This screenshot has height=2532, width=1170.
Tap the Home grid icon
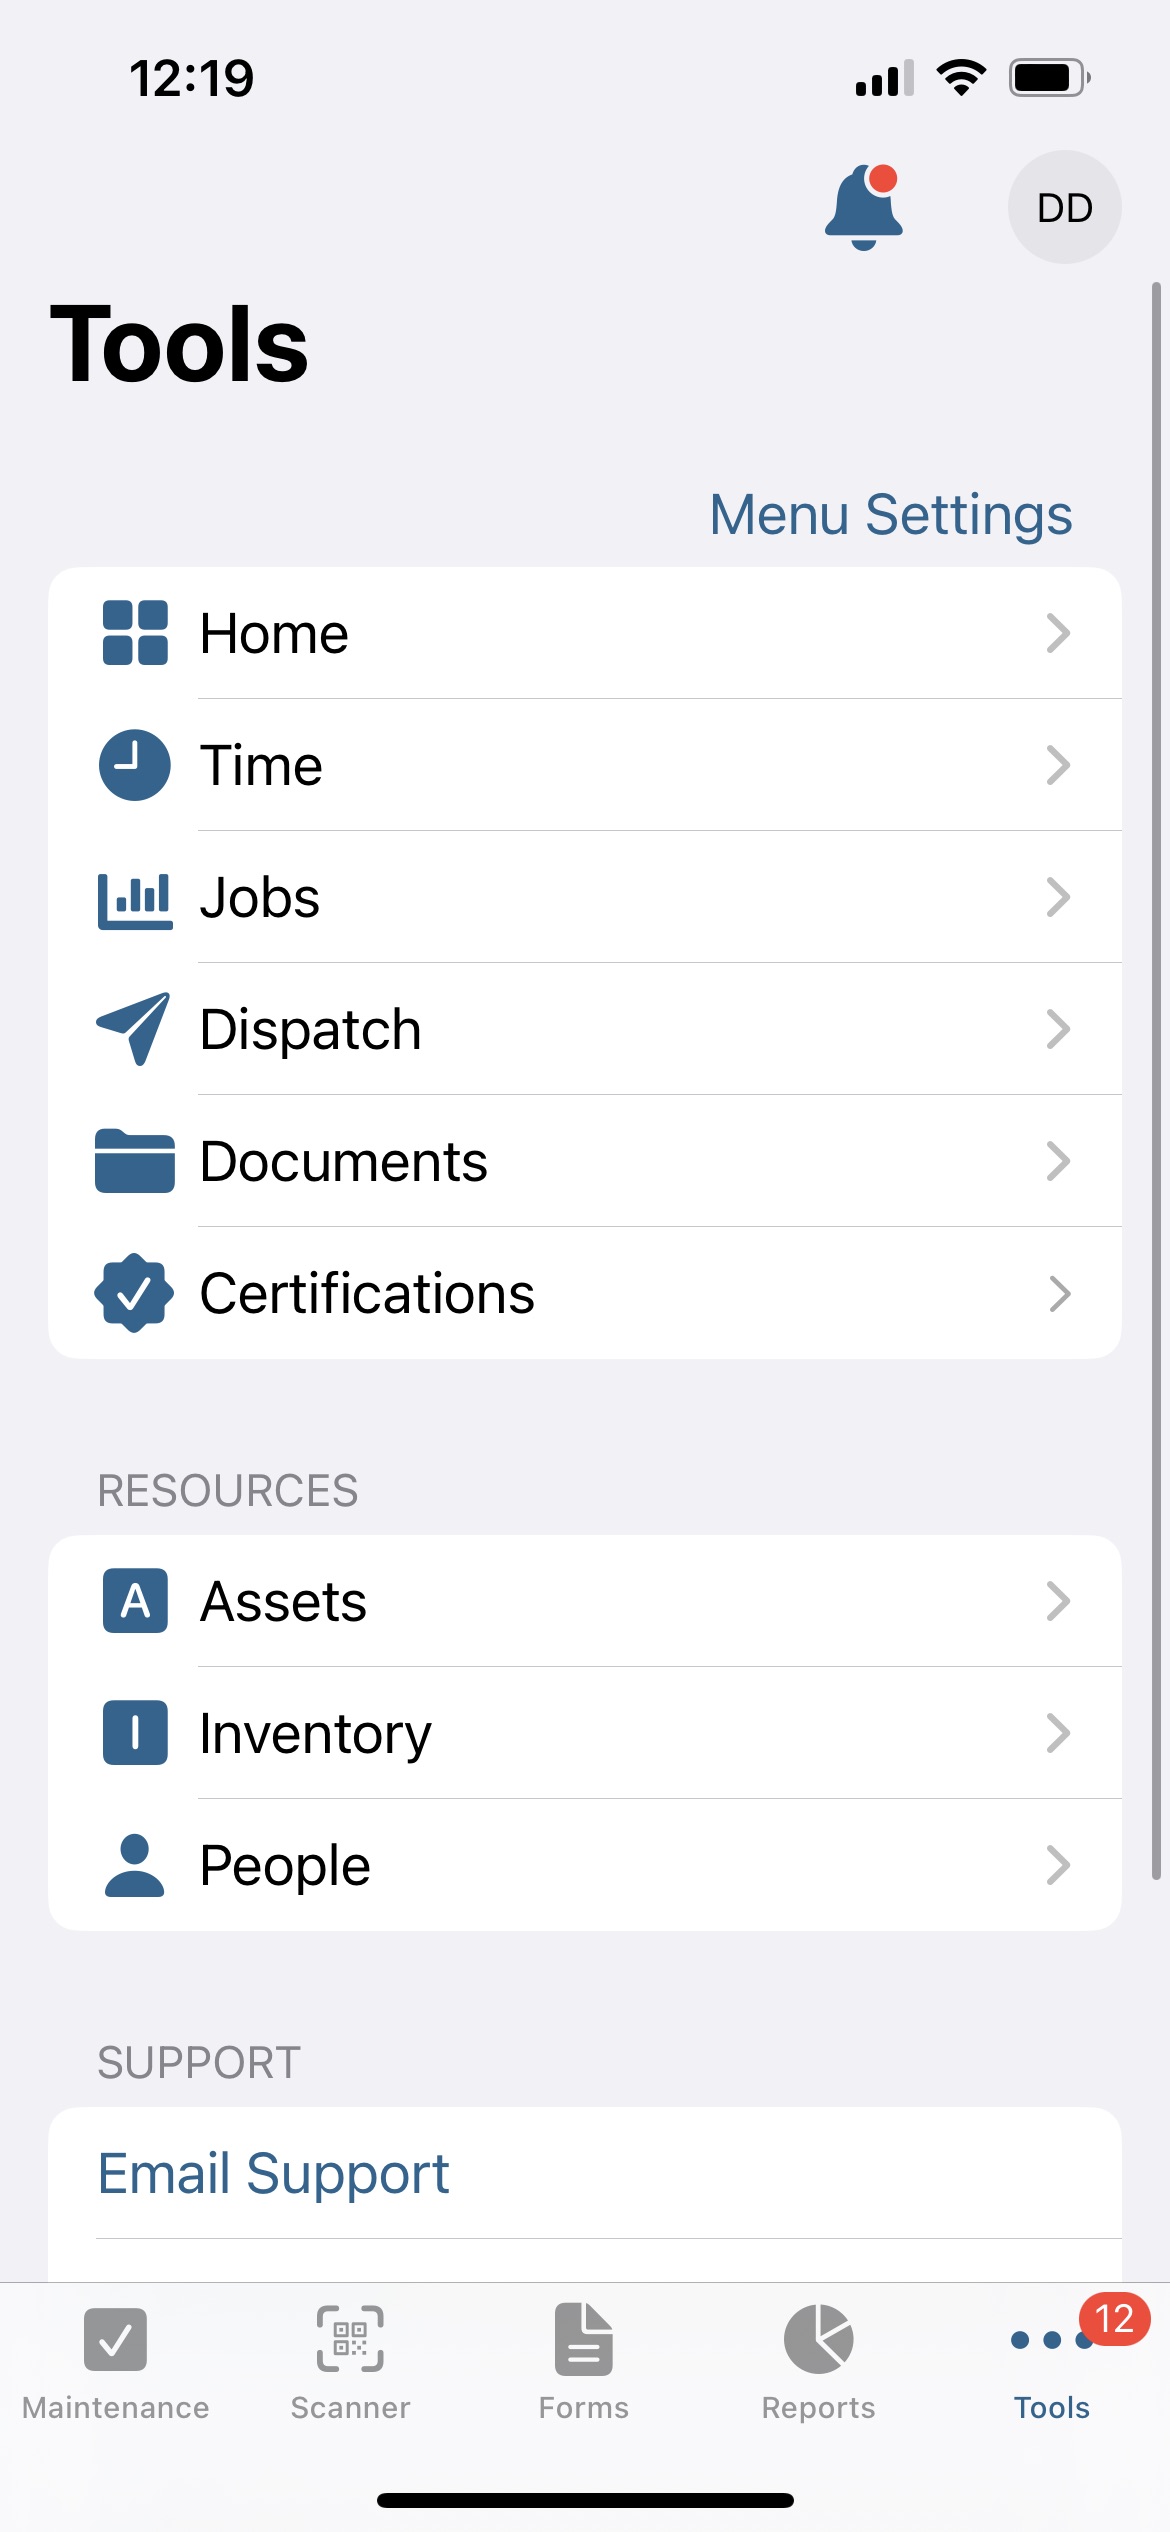point(135,633)
